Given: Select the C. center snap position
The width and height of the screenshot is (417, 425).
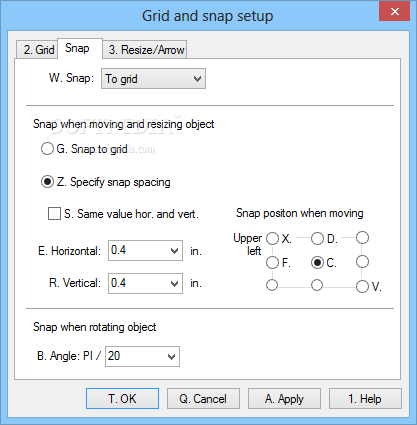Looking at the screenshot, I should coord(317,263).
